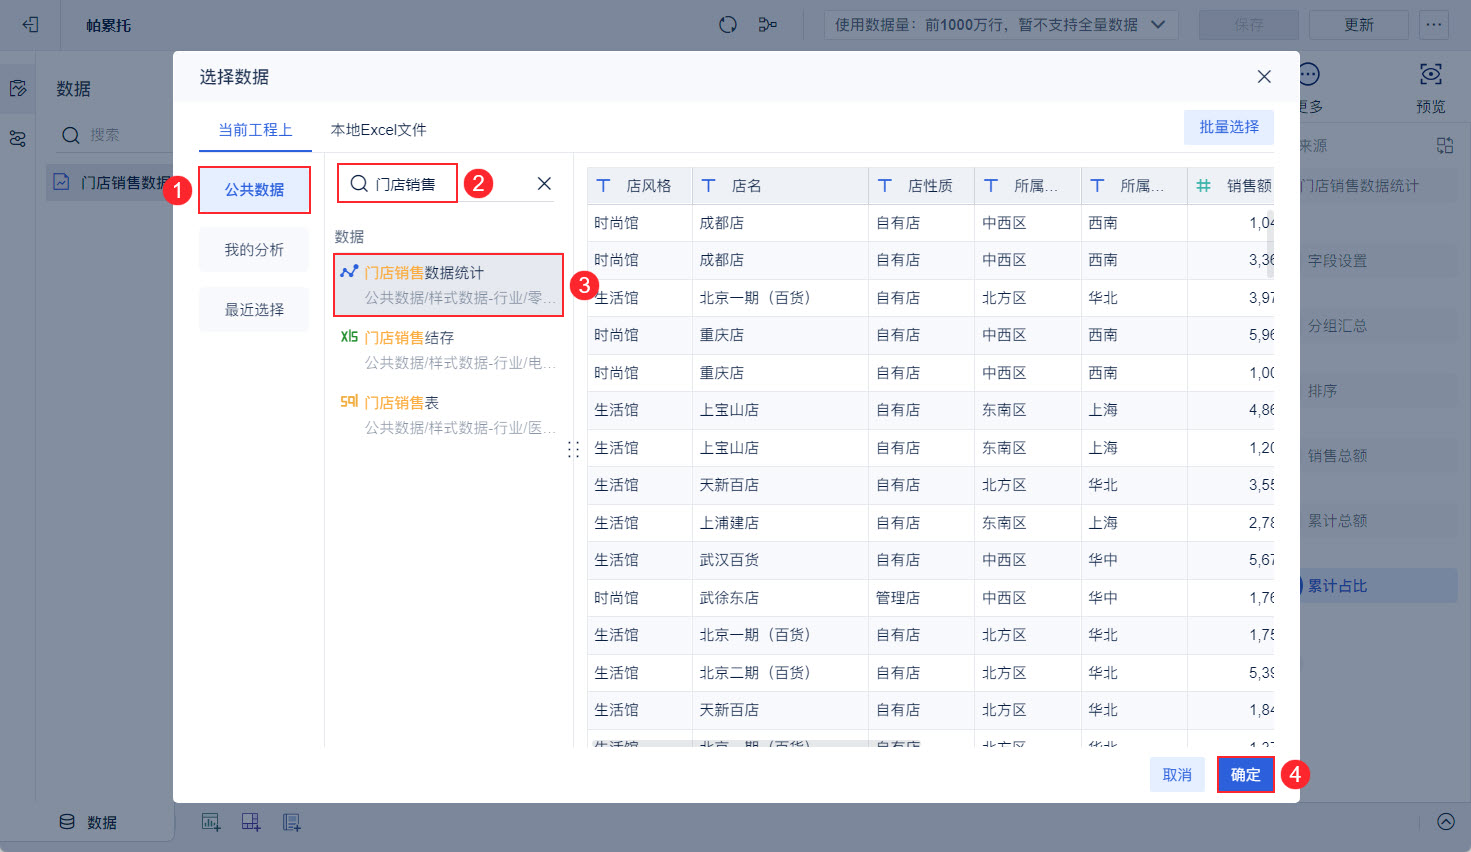1471x852 pixels.
Task: Select the 公共数据 category
Action: click(254, 190)
